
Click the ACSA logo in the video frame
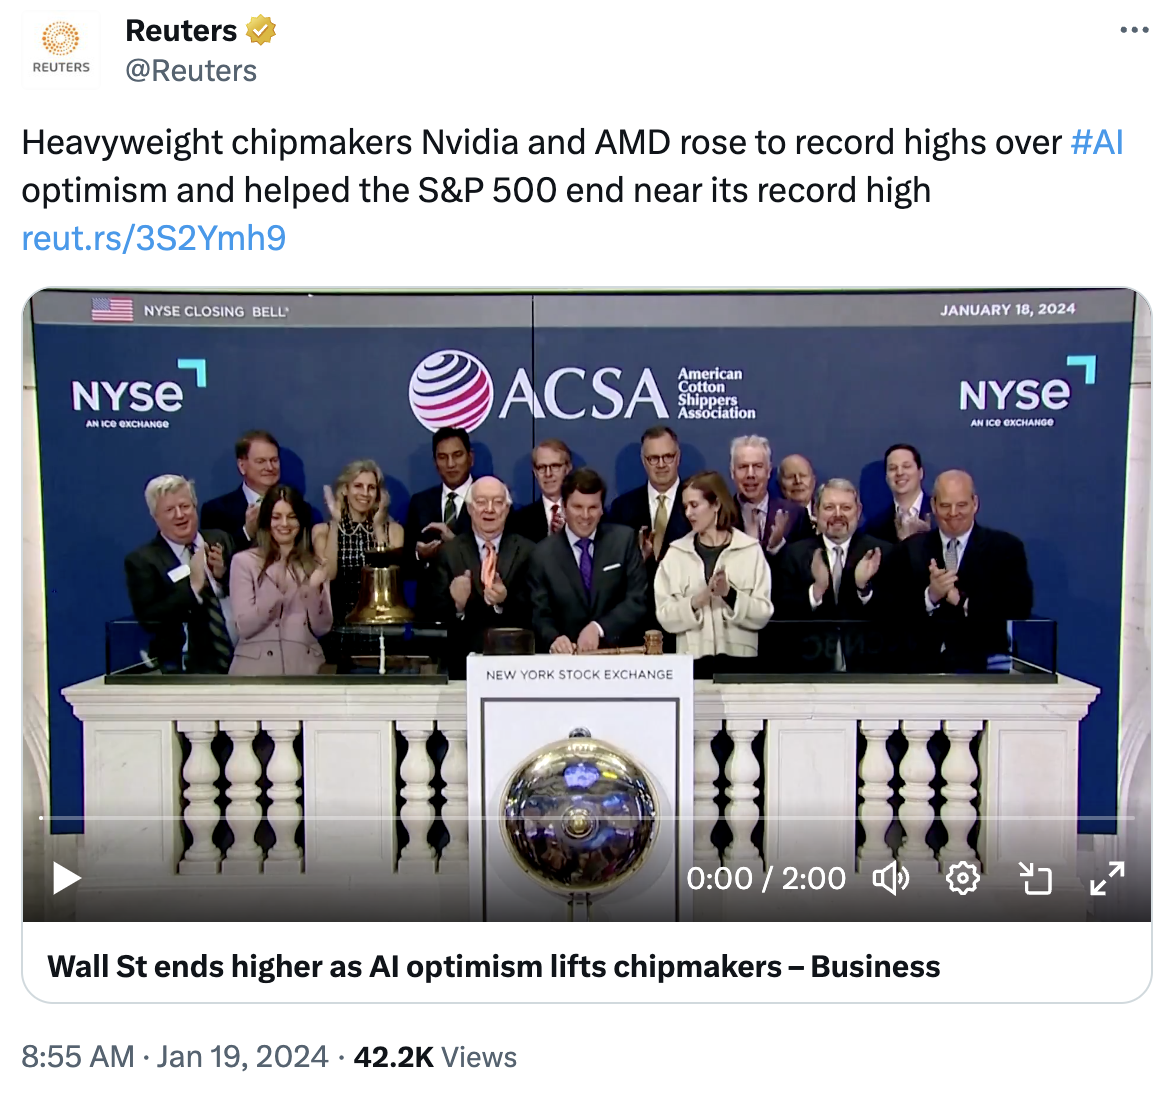click(582, 391)
